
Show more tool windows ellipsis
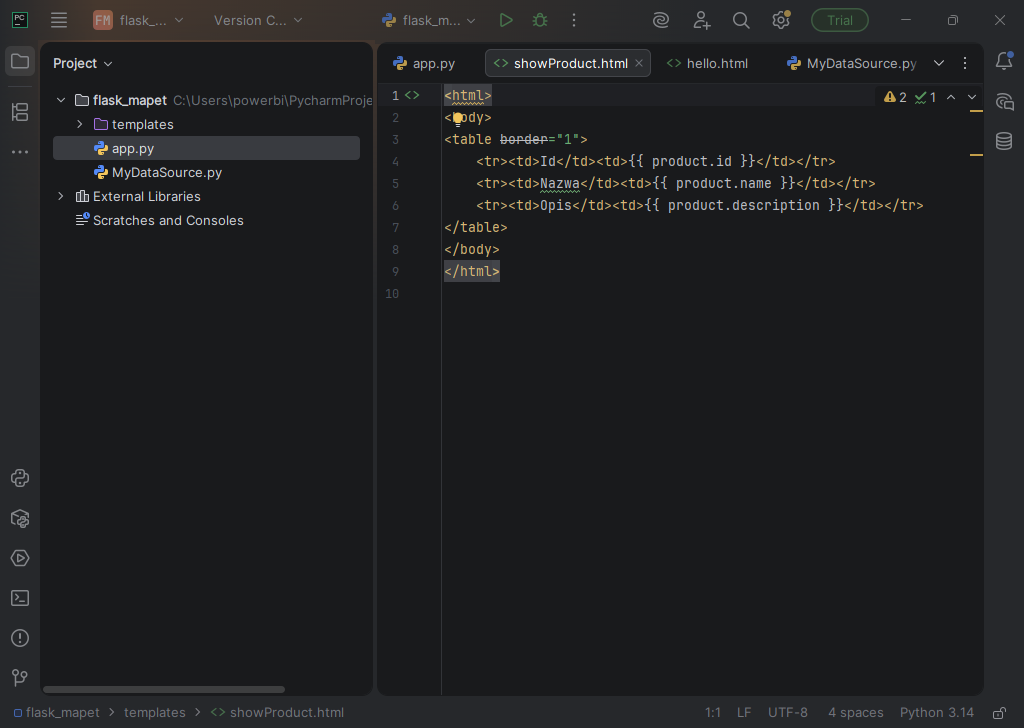tap(20, 152)
